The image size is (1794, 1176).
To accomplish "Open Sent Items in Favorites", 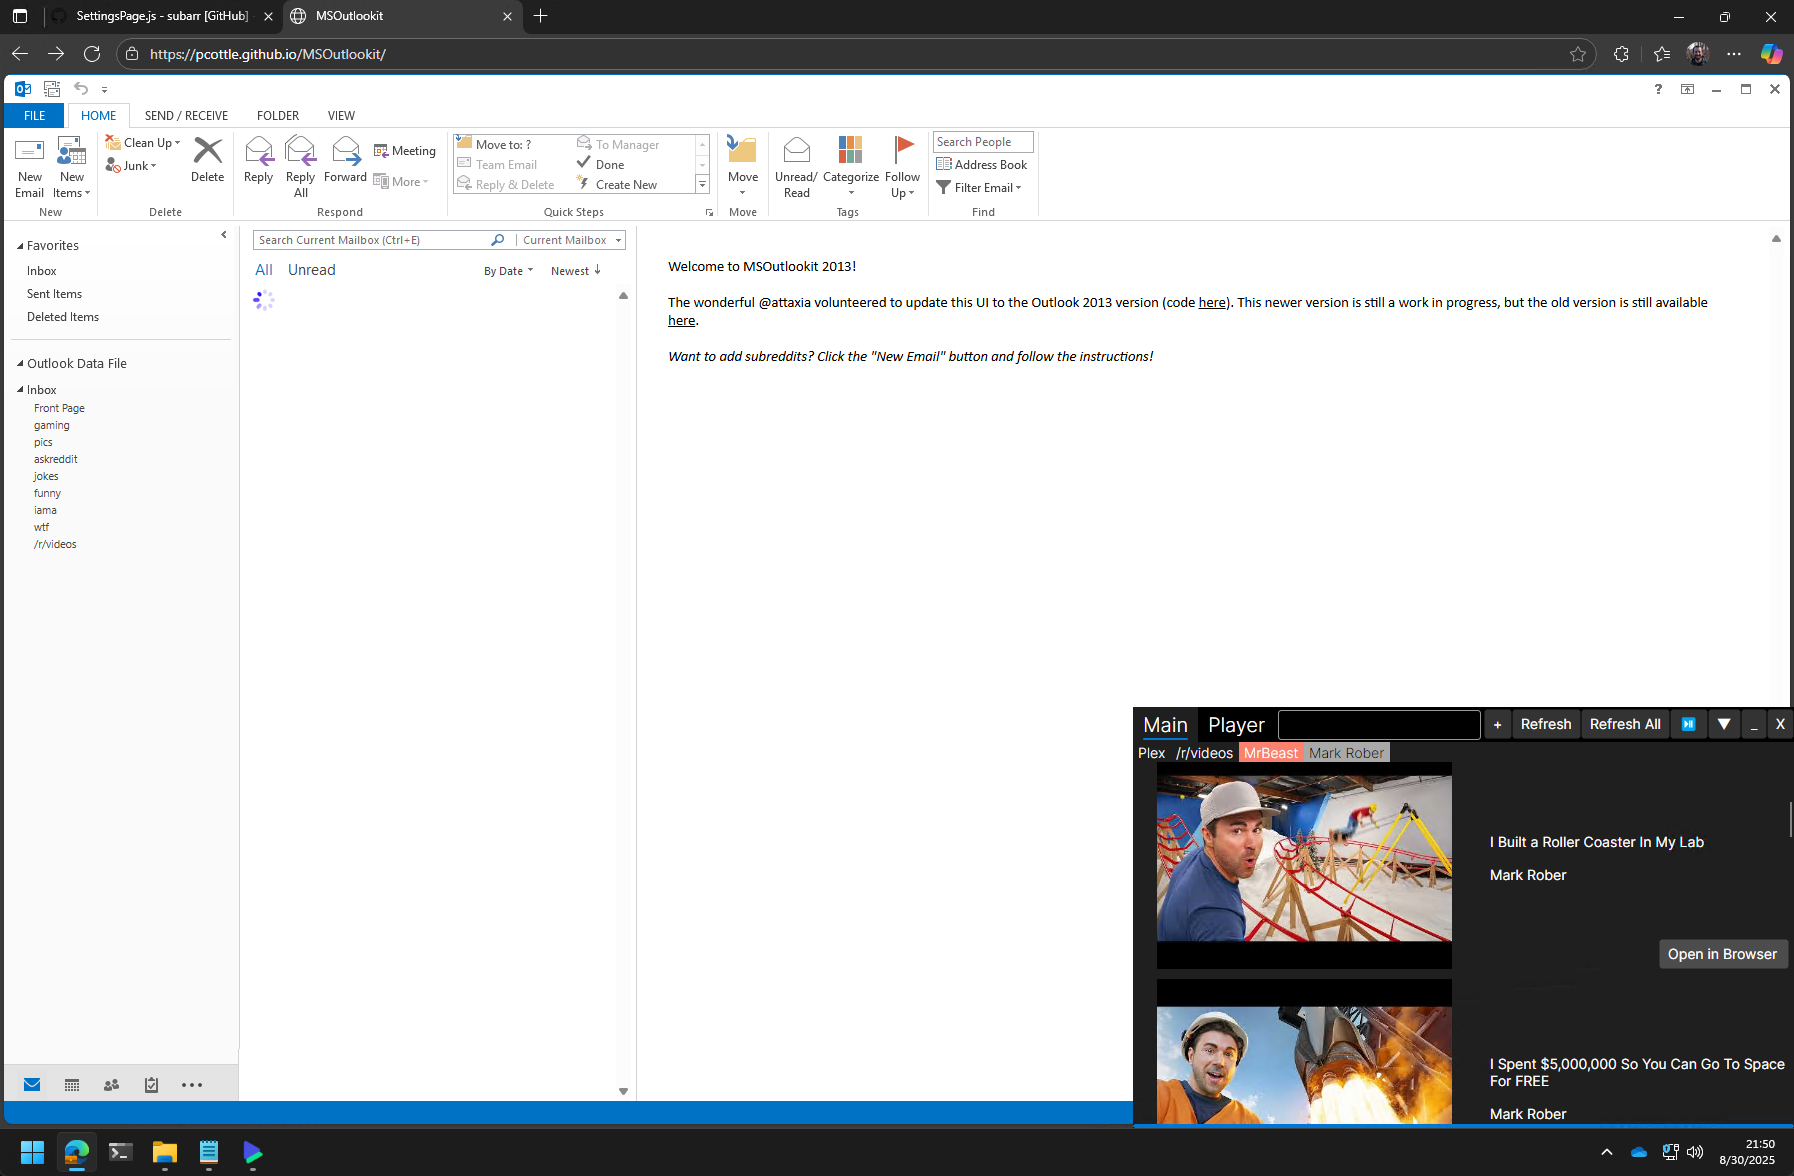I will click(x=54, y=294).
